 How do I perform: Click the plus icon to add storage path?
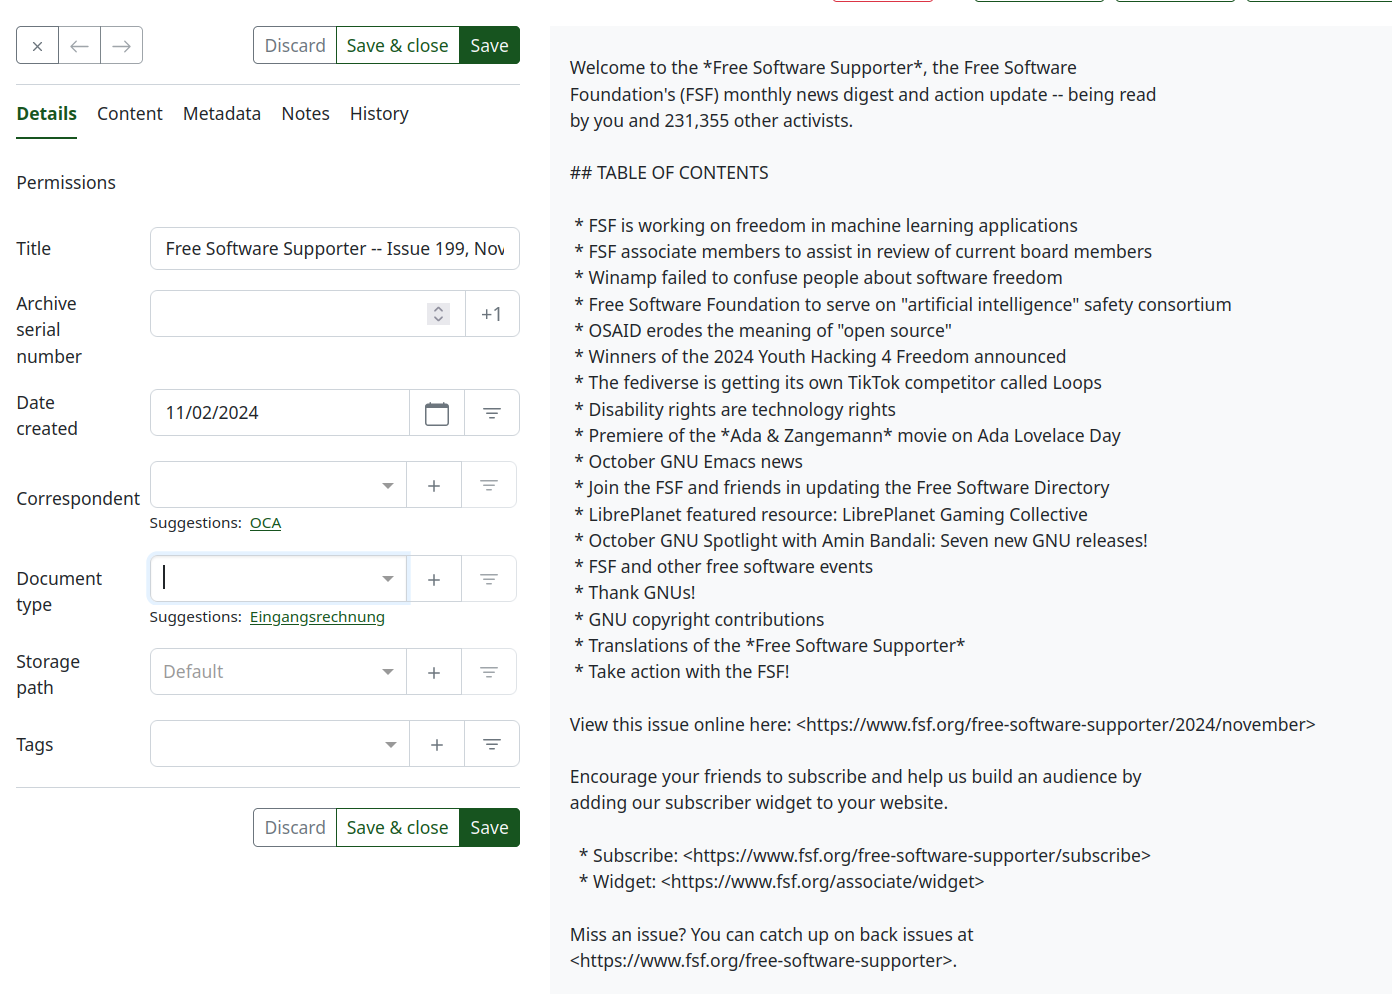coord(434,672)
